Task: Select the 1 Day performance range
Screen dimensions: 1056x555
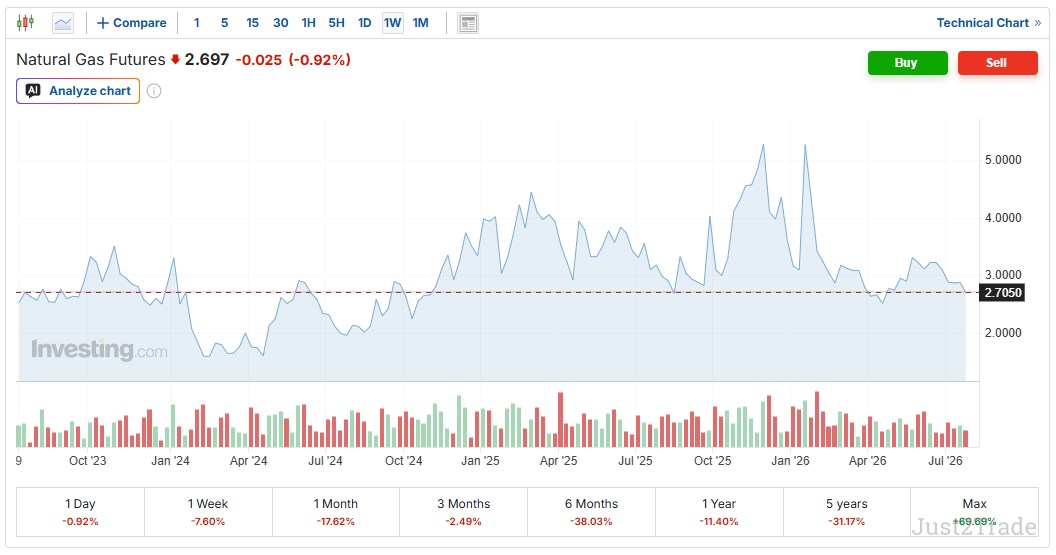Action: [x=80, y=512]
